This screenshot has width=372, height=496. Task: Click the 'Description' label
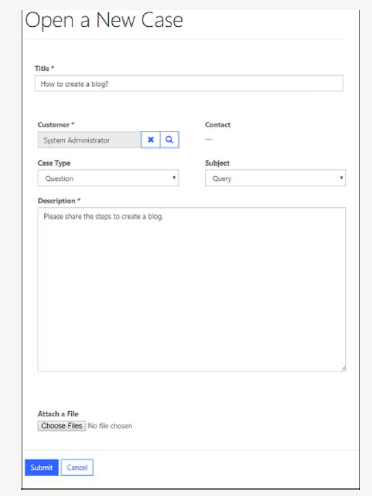(x=57, y=201)
